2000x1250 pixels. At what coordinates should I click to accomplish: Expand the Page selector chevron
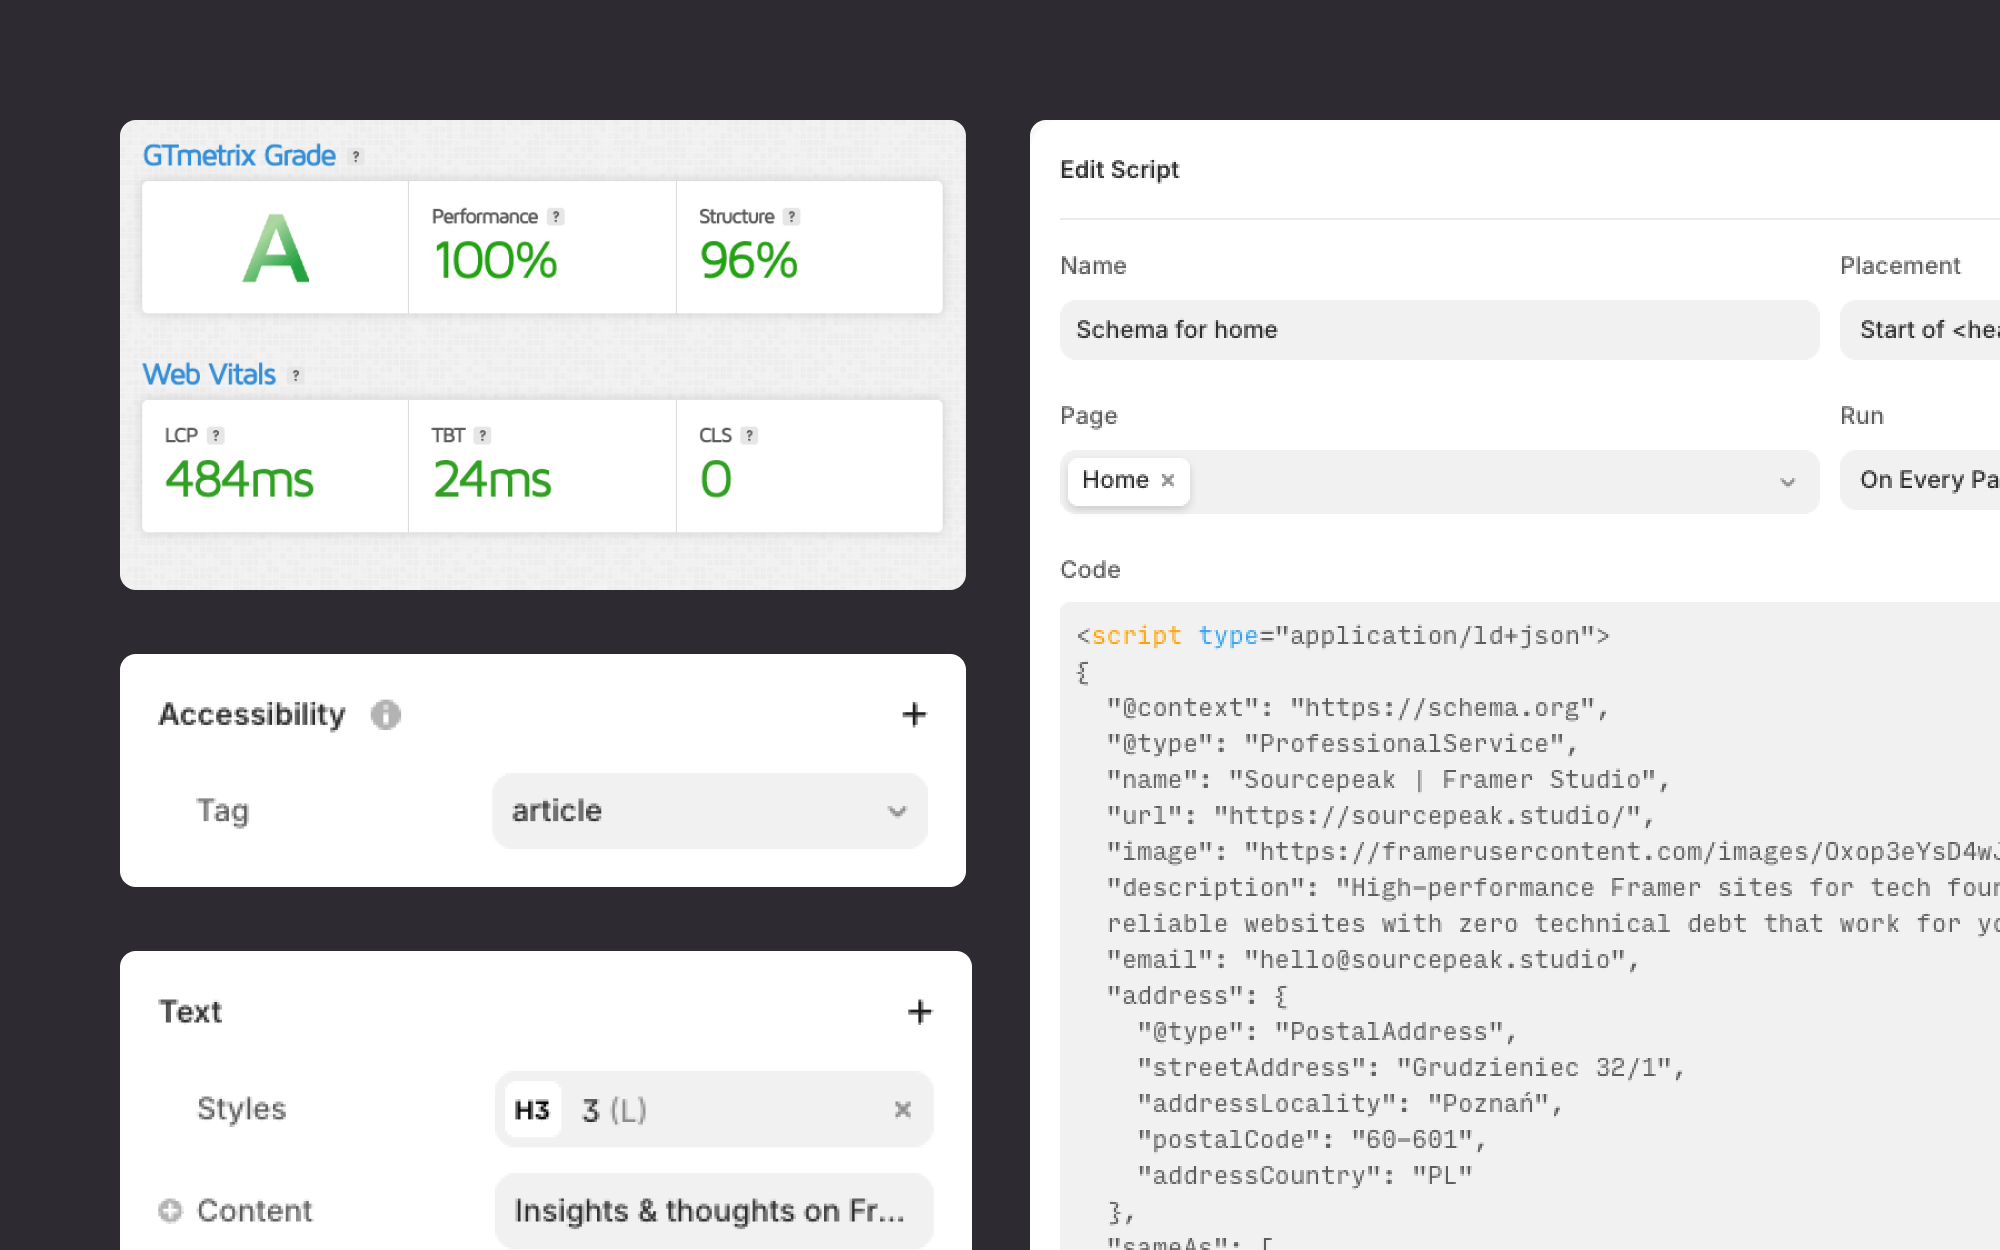tap(1787, 482)
